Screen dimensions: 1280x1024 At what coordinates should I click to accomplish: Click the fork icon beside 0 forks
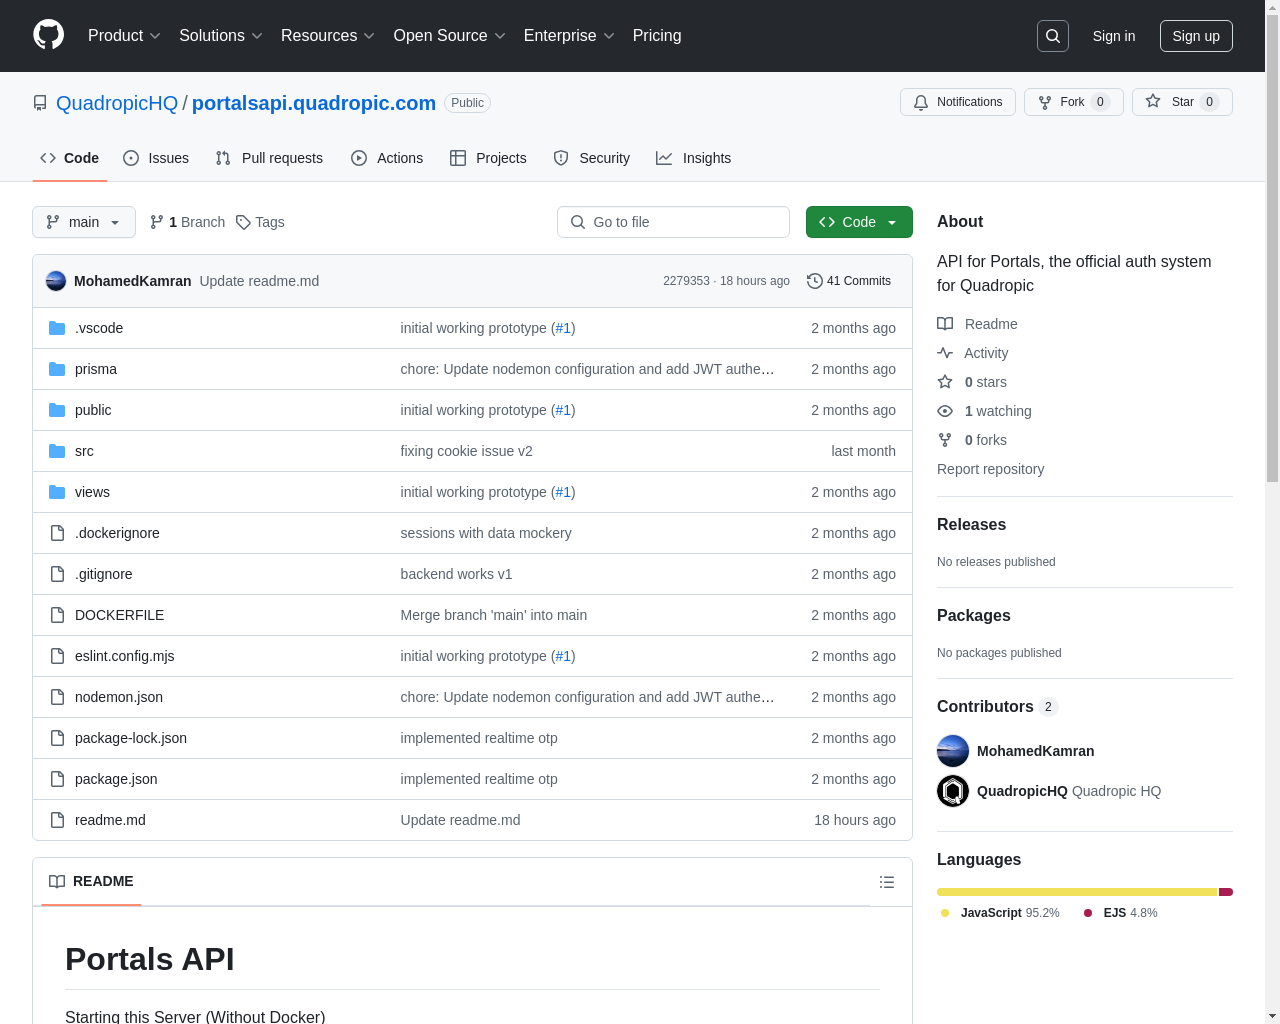point(945,440)
